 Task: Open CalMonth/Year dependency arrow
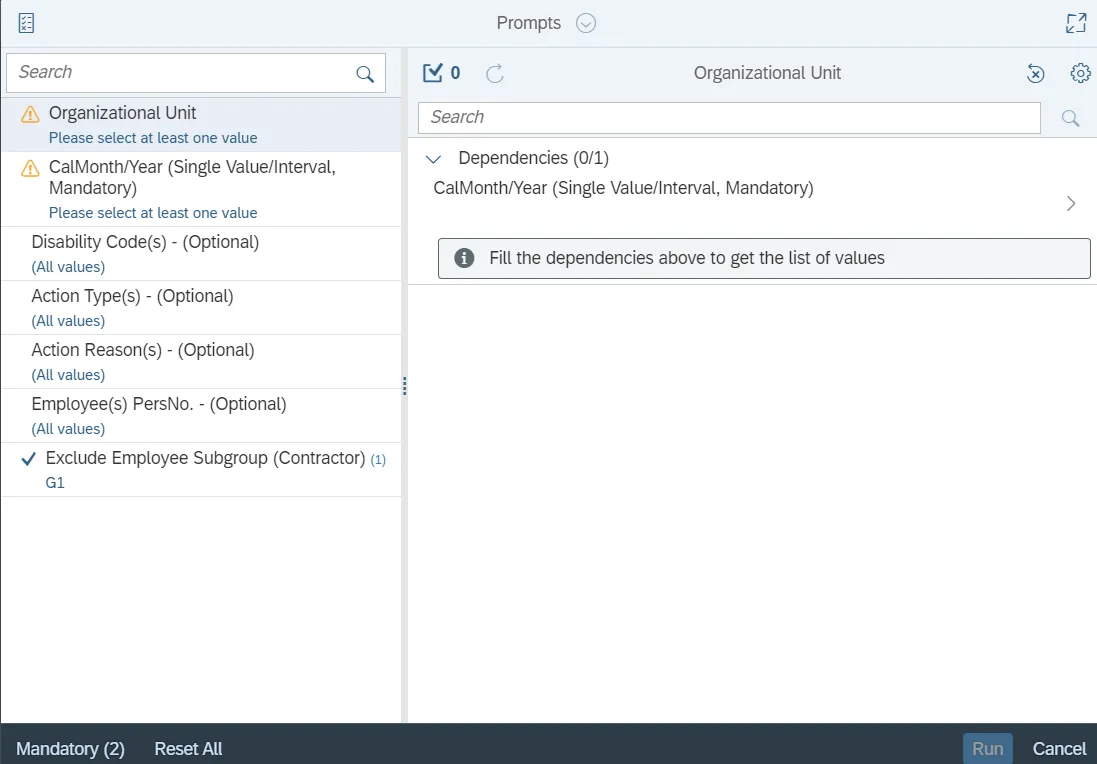pyautogui.click(x=1071, y=203)
